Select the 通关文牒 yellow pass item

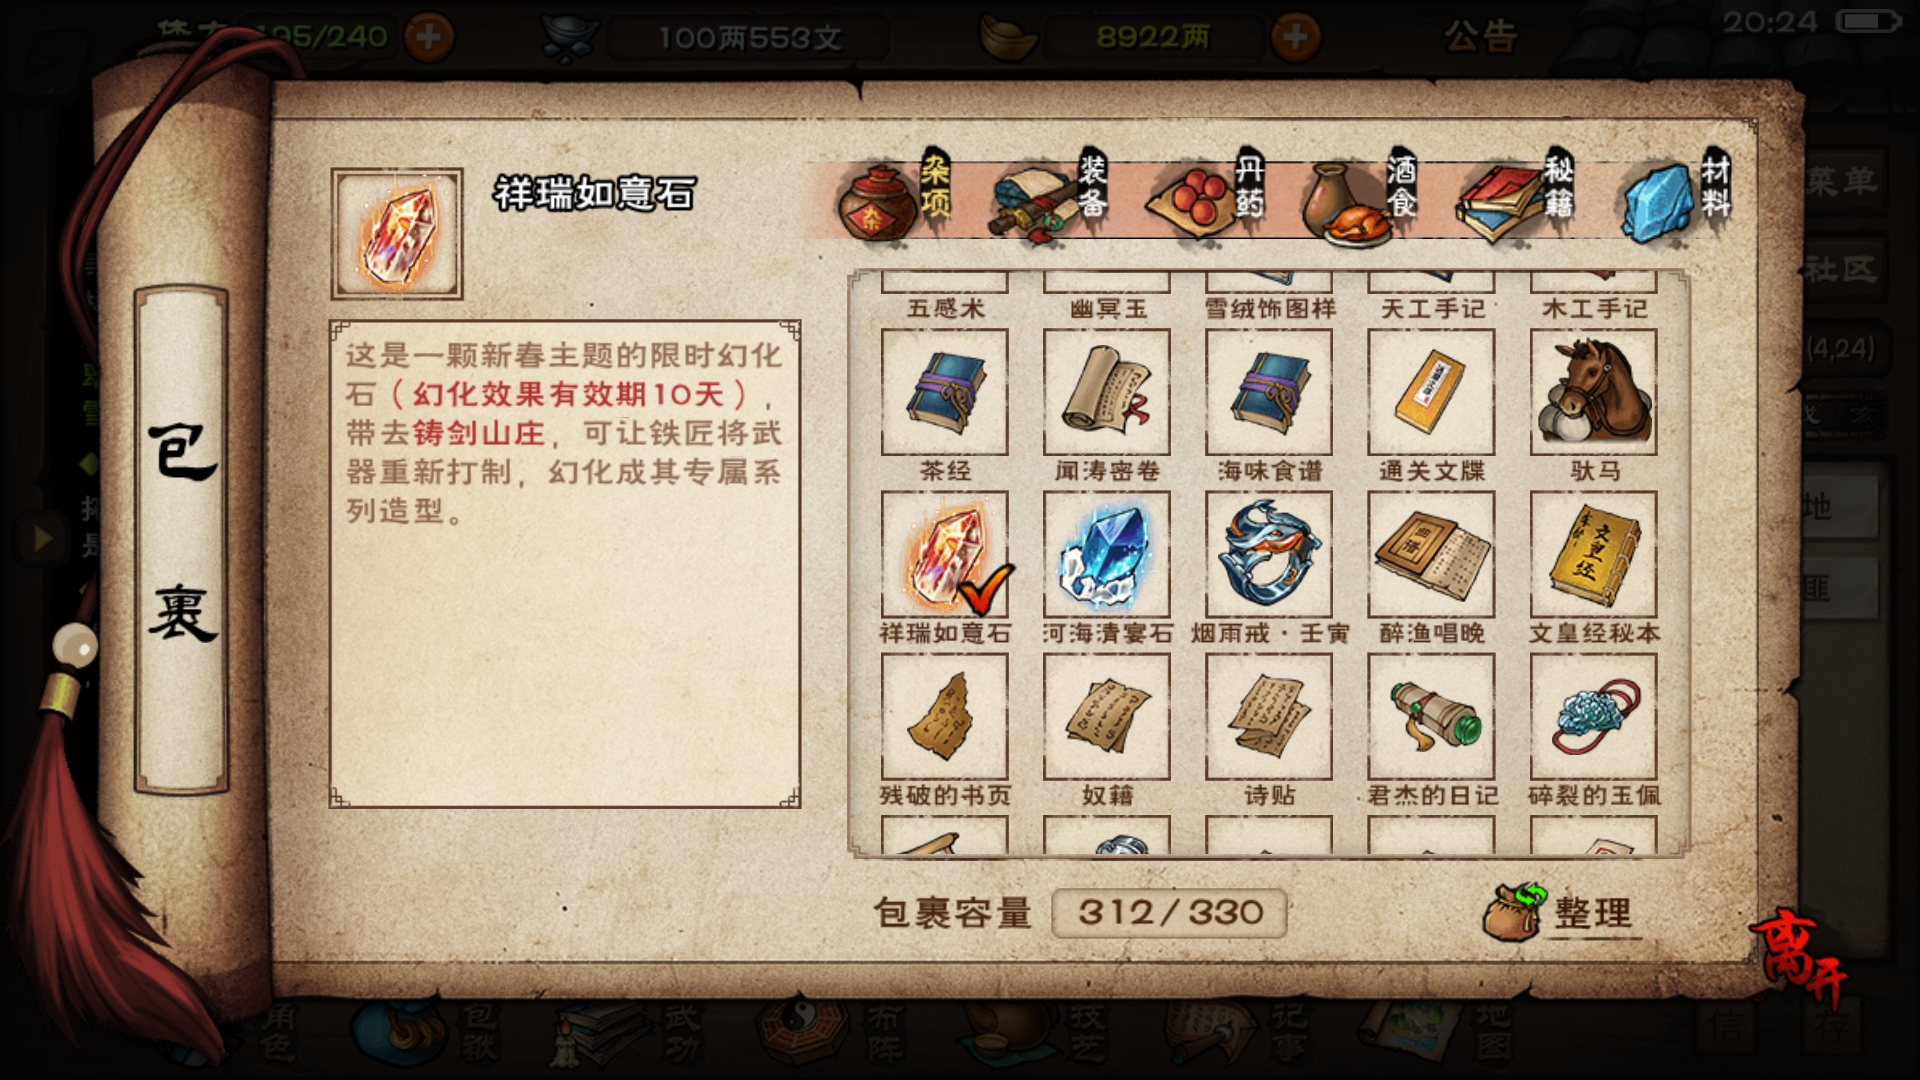click(1431, 392)
